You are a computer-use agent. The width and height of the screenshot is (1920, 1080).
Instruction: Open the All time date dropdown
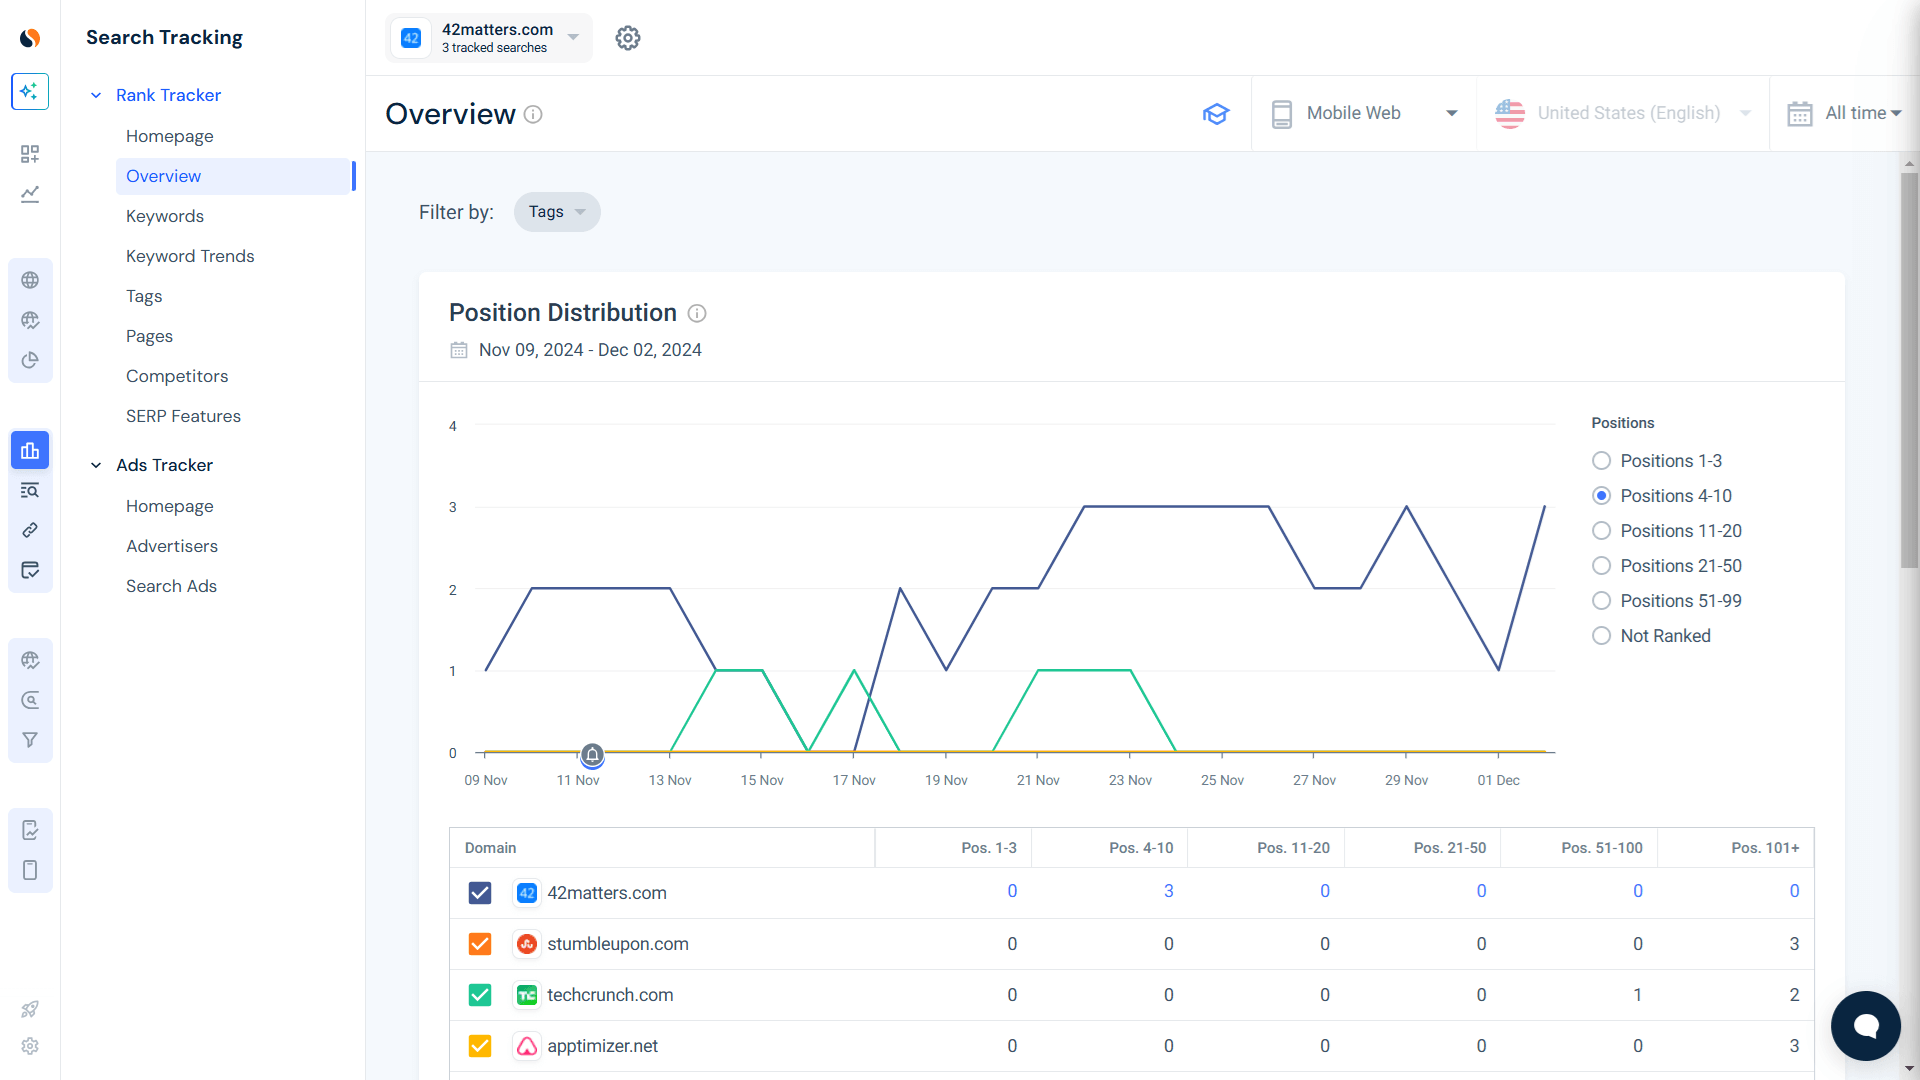coord(1844,113)
